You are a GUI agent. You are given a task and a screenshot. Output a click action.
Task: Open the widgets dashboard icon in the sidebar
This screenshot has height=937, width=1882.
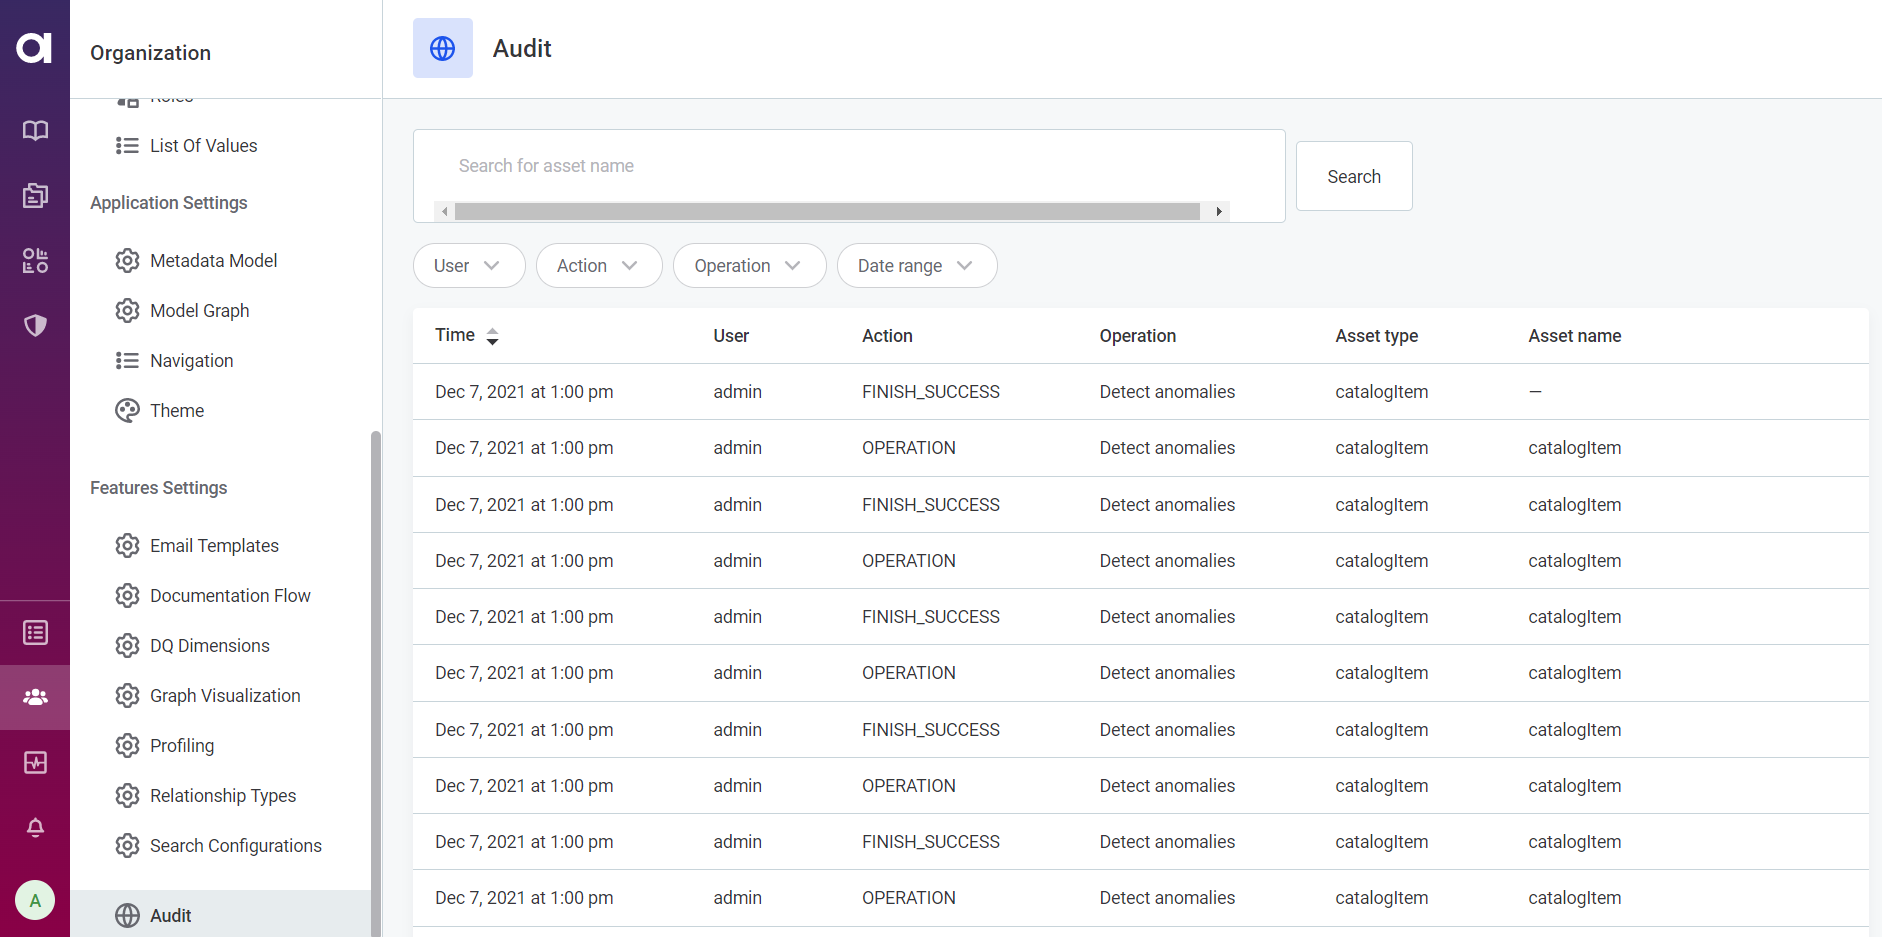click(x=35, y=260)
